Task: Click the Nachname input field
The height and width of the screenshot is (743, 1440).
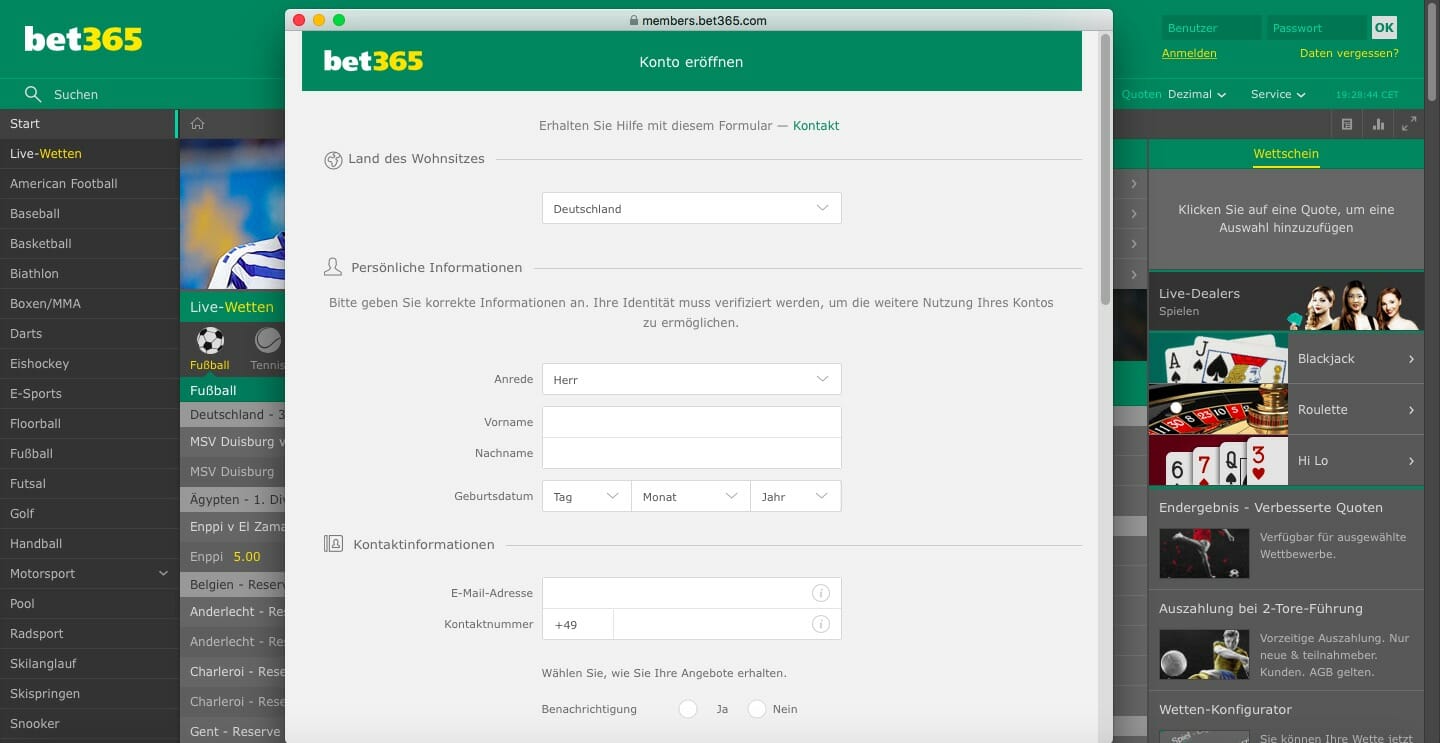Action: pos(691,453)
